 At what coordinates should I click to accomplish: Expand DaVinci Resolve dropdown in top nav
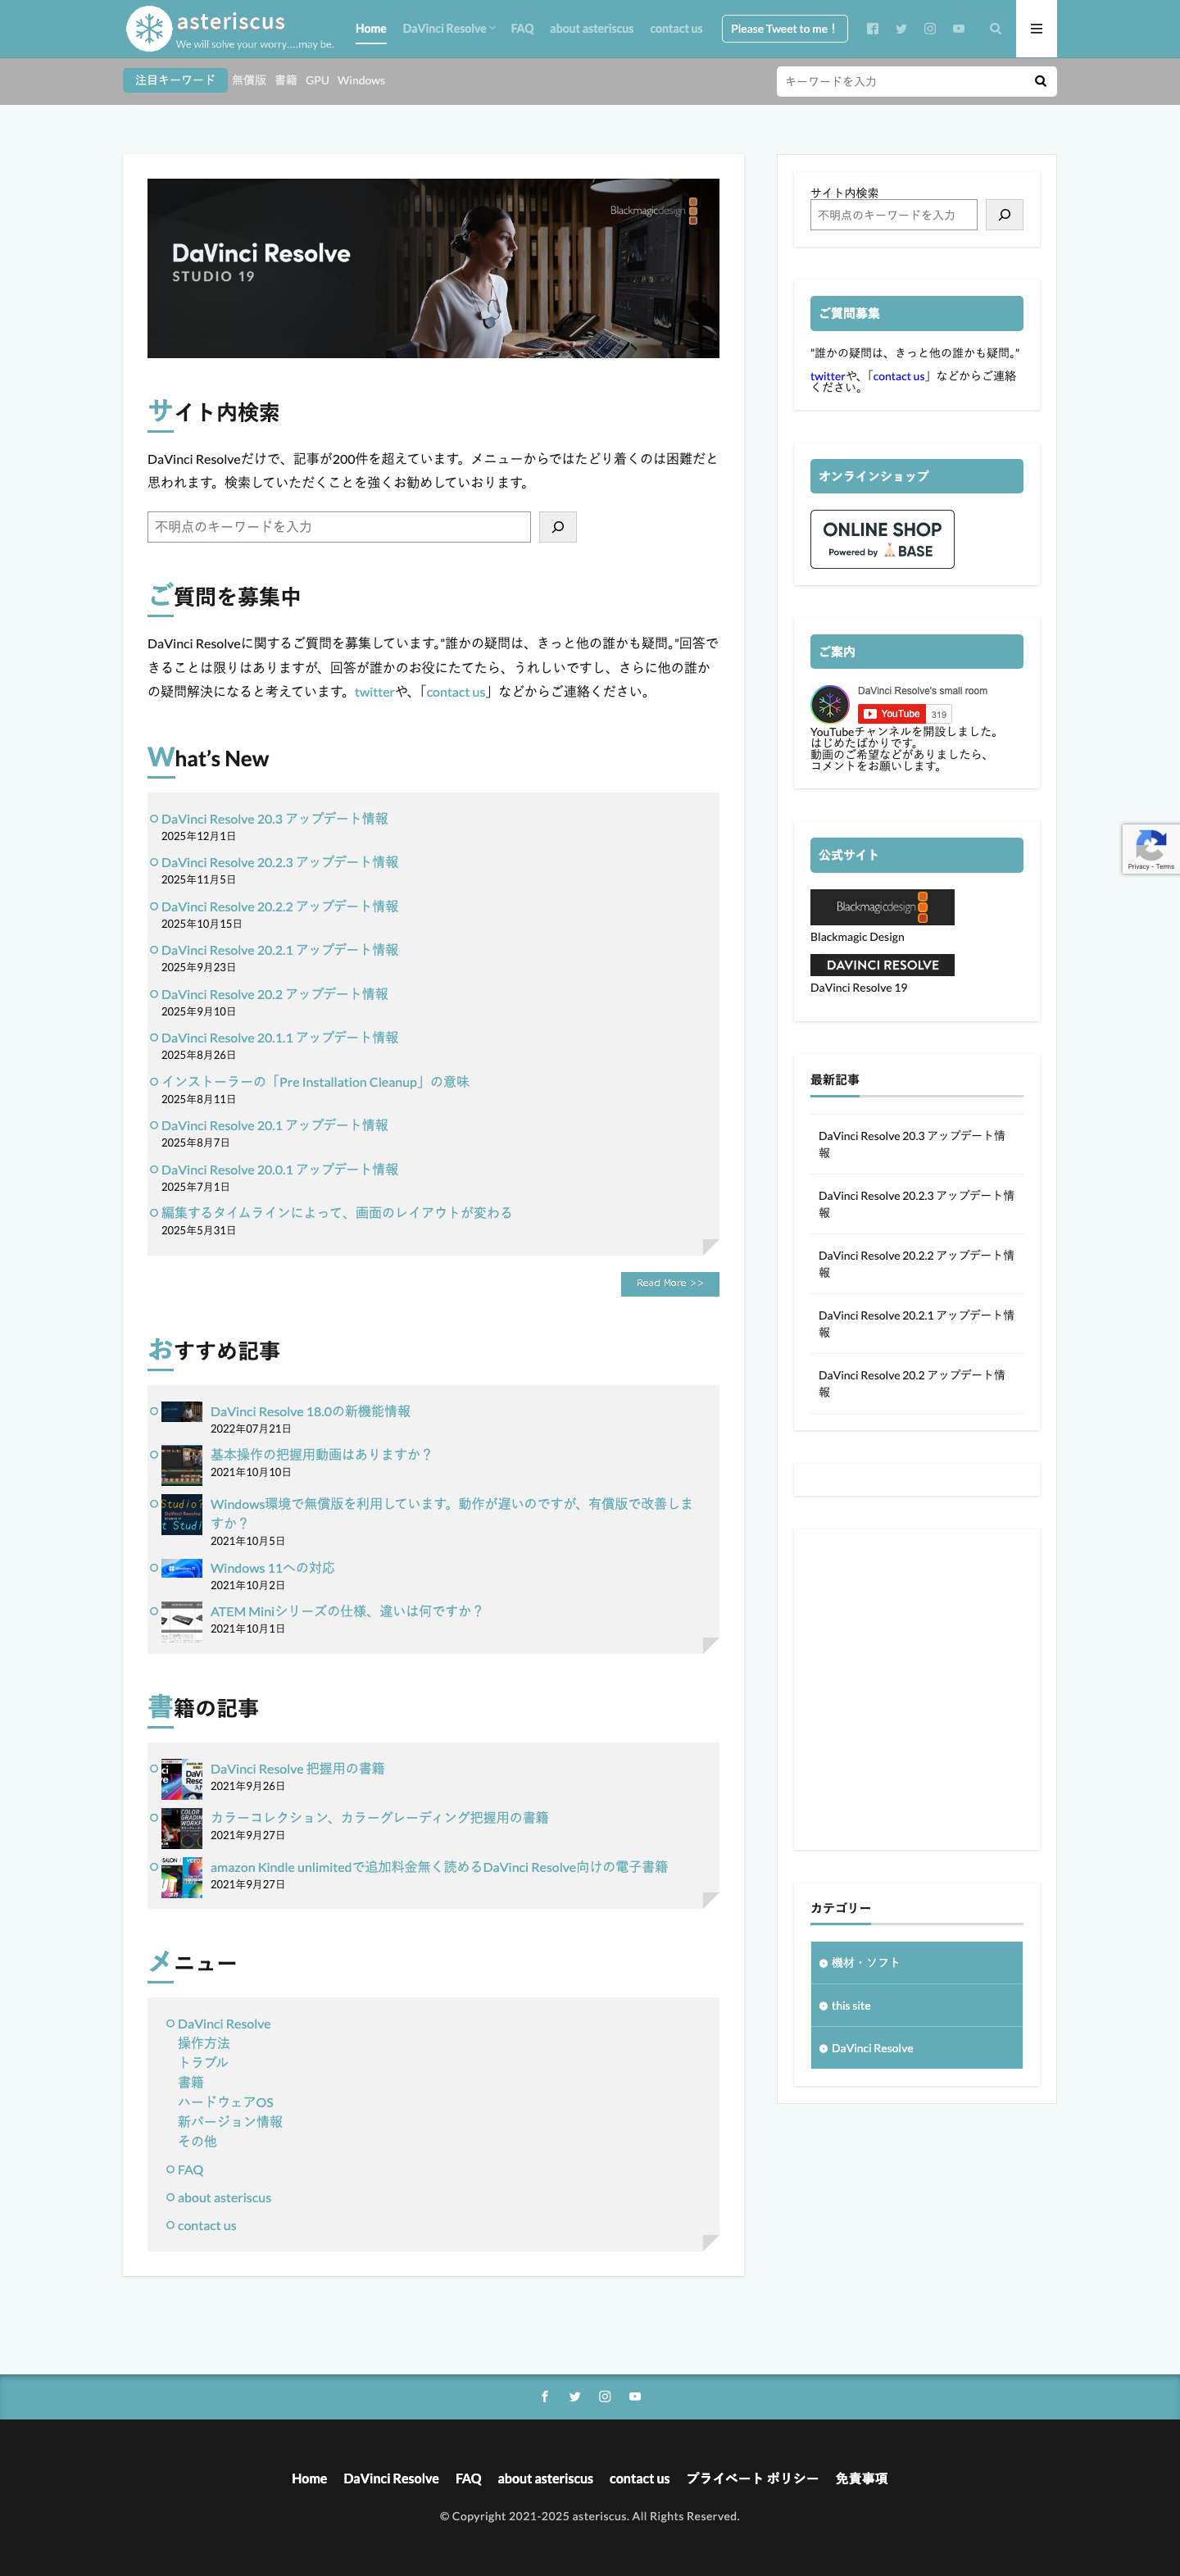click(449, 29)
